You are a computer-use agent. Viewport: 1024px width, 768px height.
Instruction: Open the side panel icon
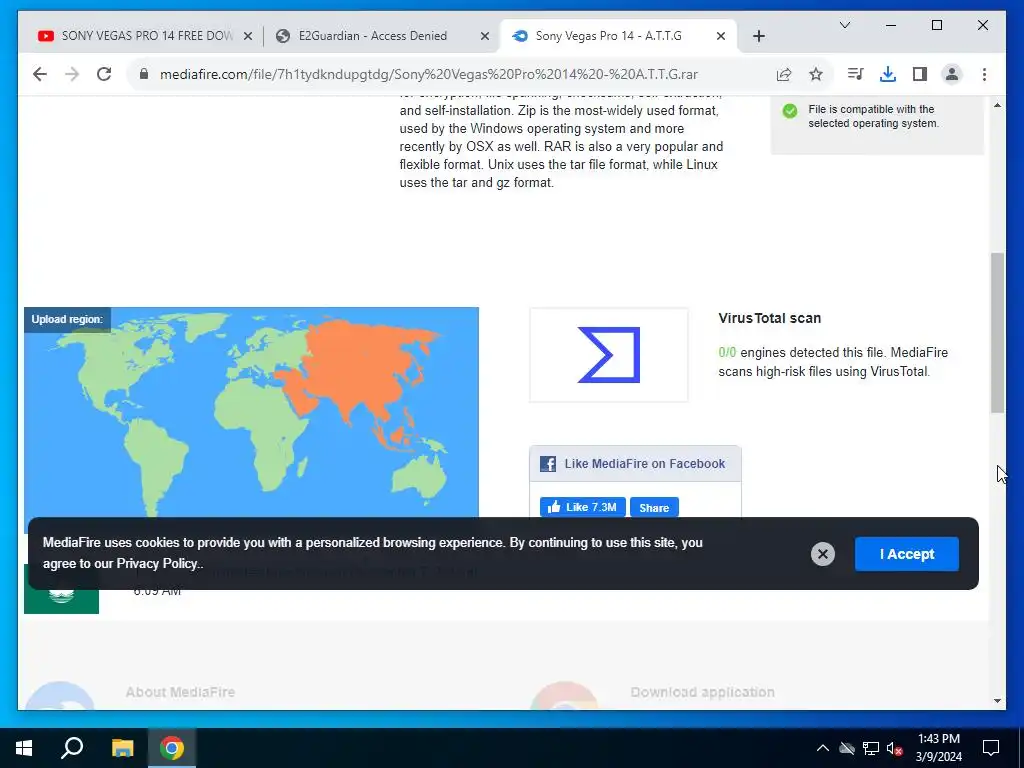pos(920,74)
